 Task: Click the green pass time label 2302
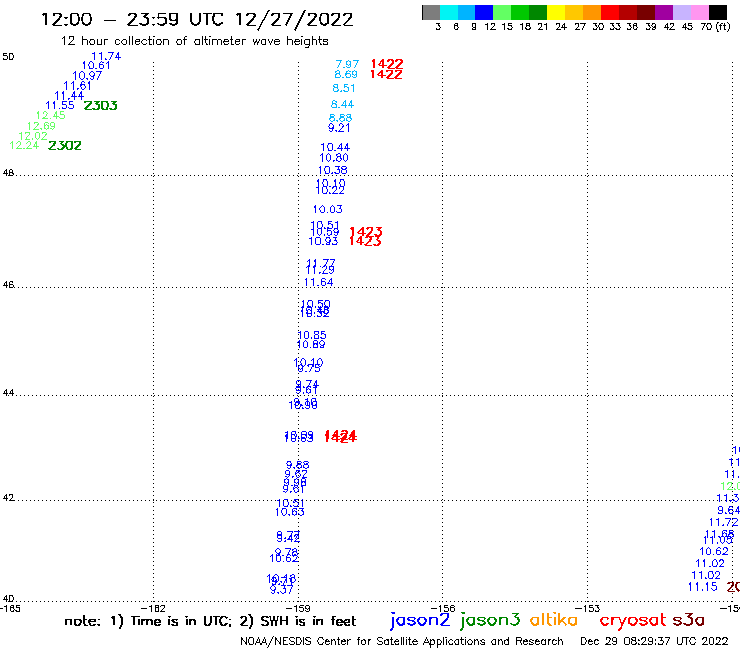(x=65, y=145)
